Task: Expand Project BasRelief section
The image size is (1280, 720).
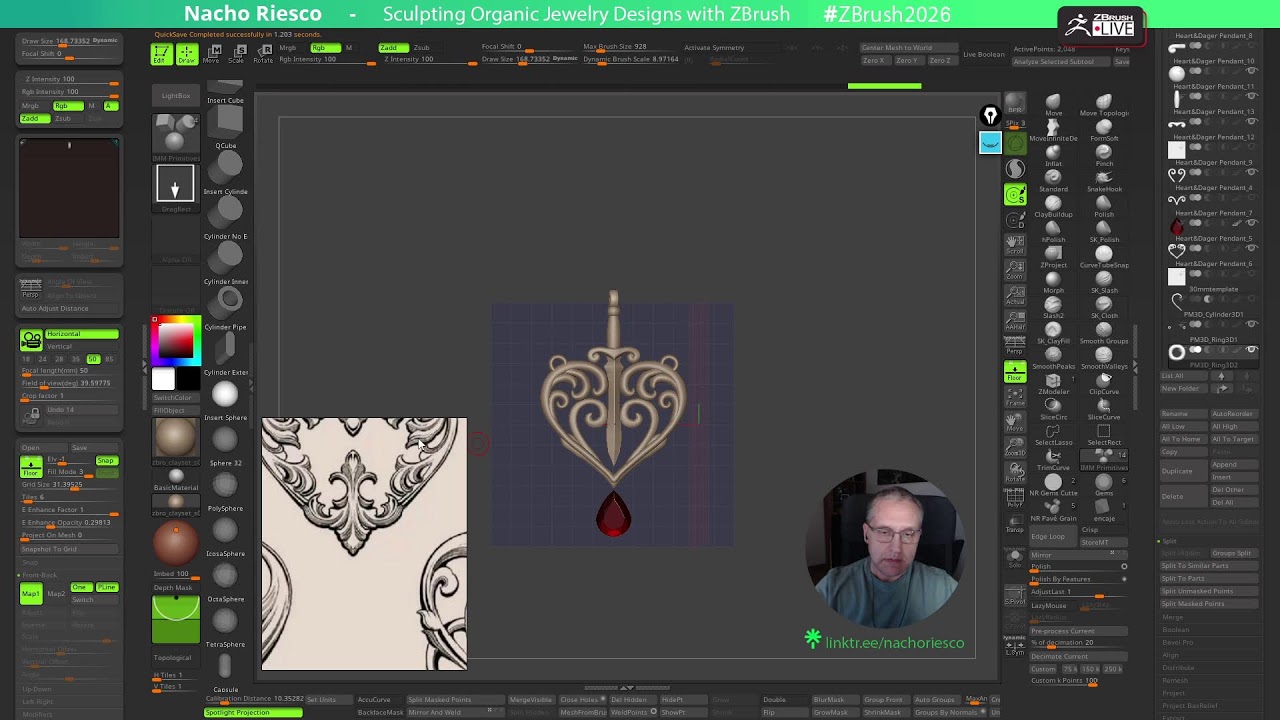Action: (x=1189, y=706)
